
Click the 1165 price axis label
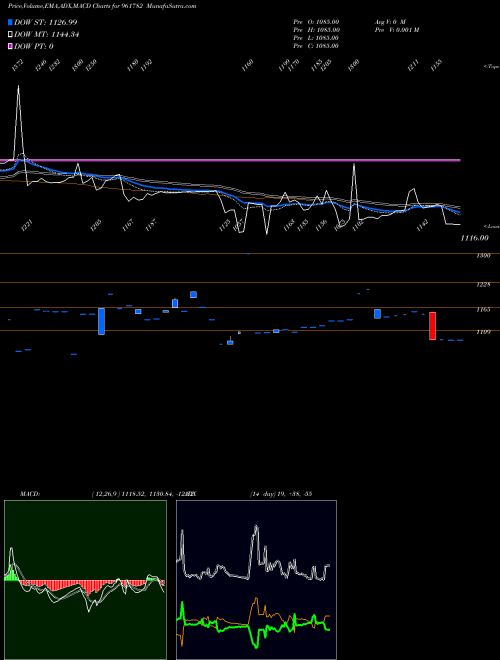pyautogui.click(x=483, y=309)
